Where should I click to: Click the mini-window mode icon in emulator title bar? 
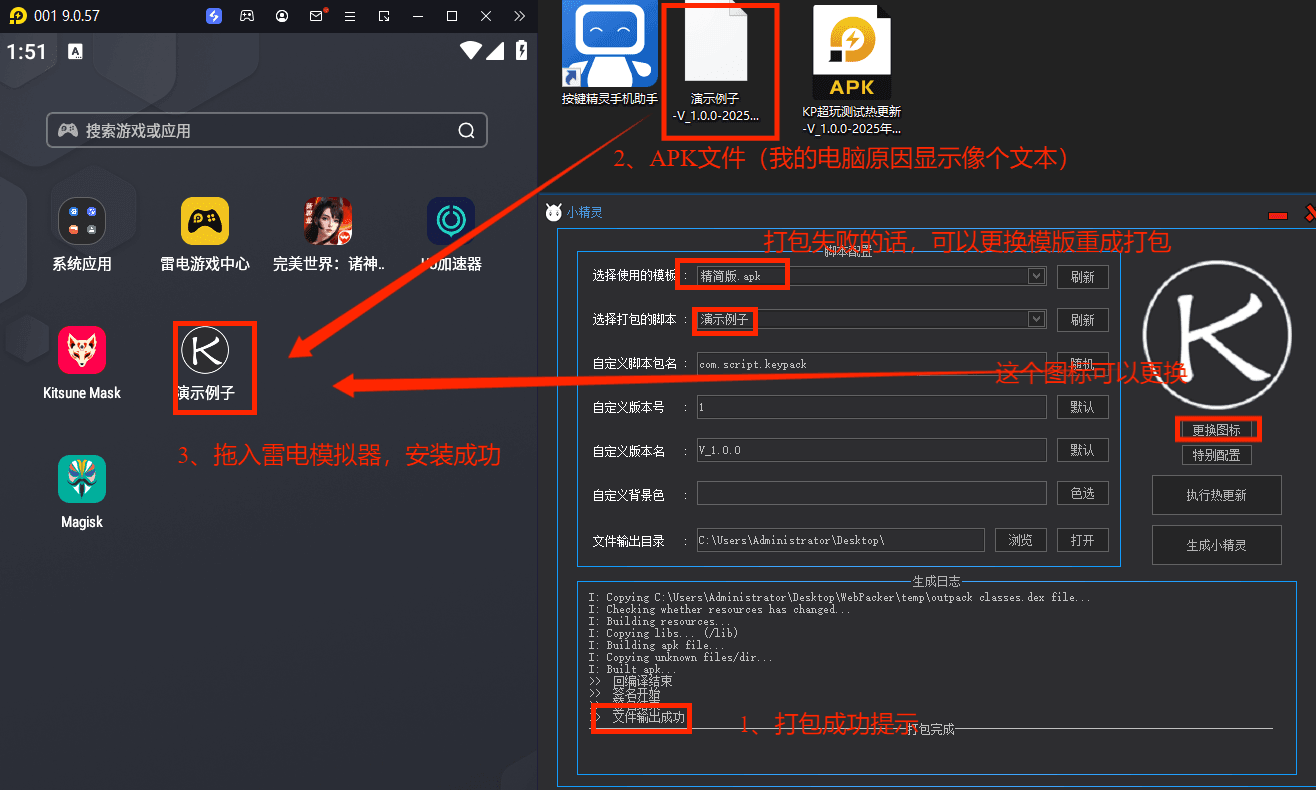[x=384, y=16]
